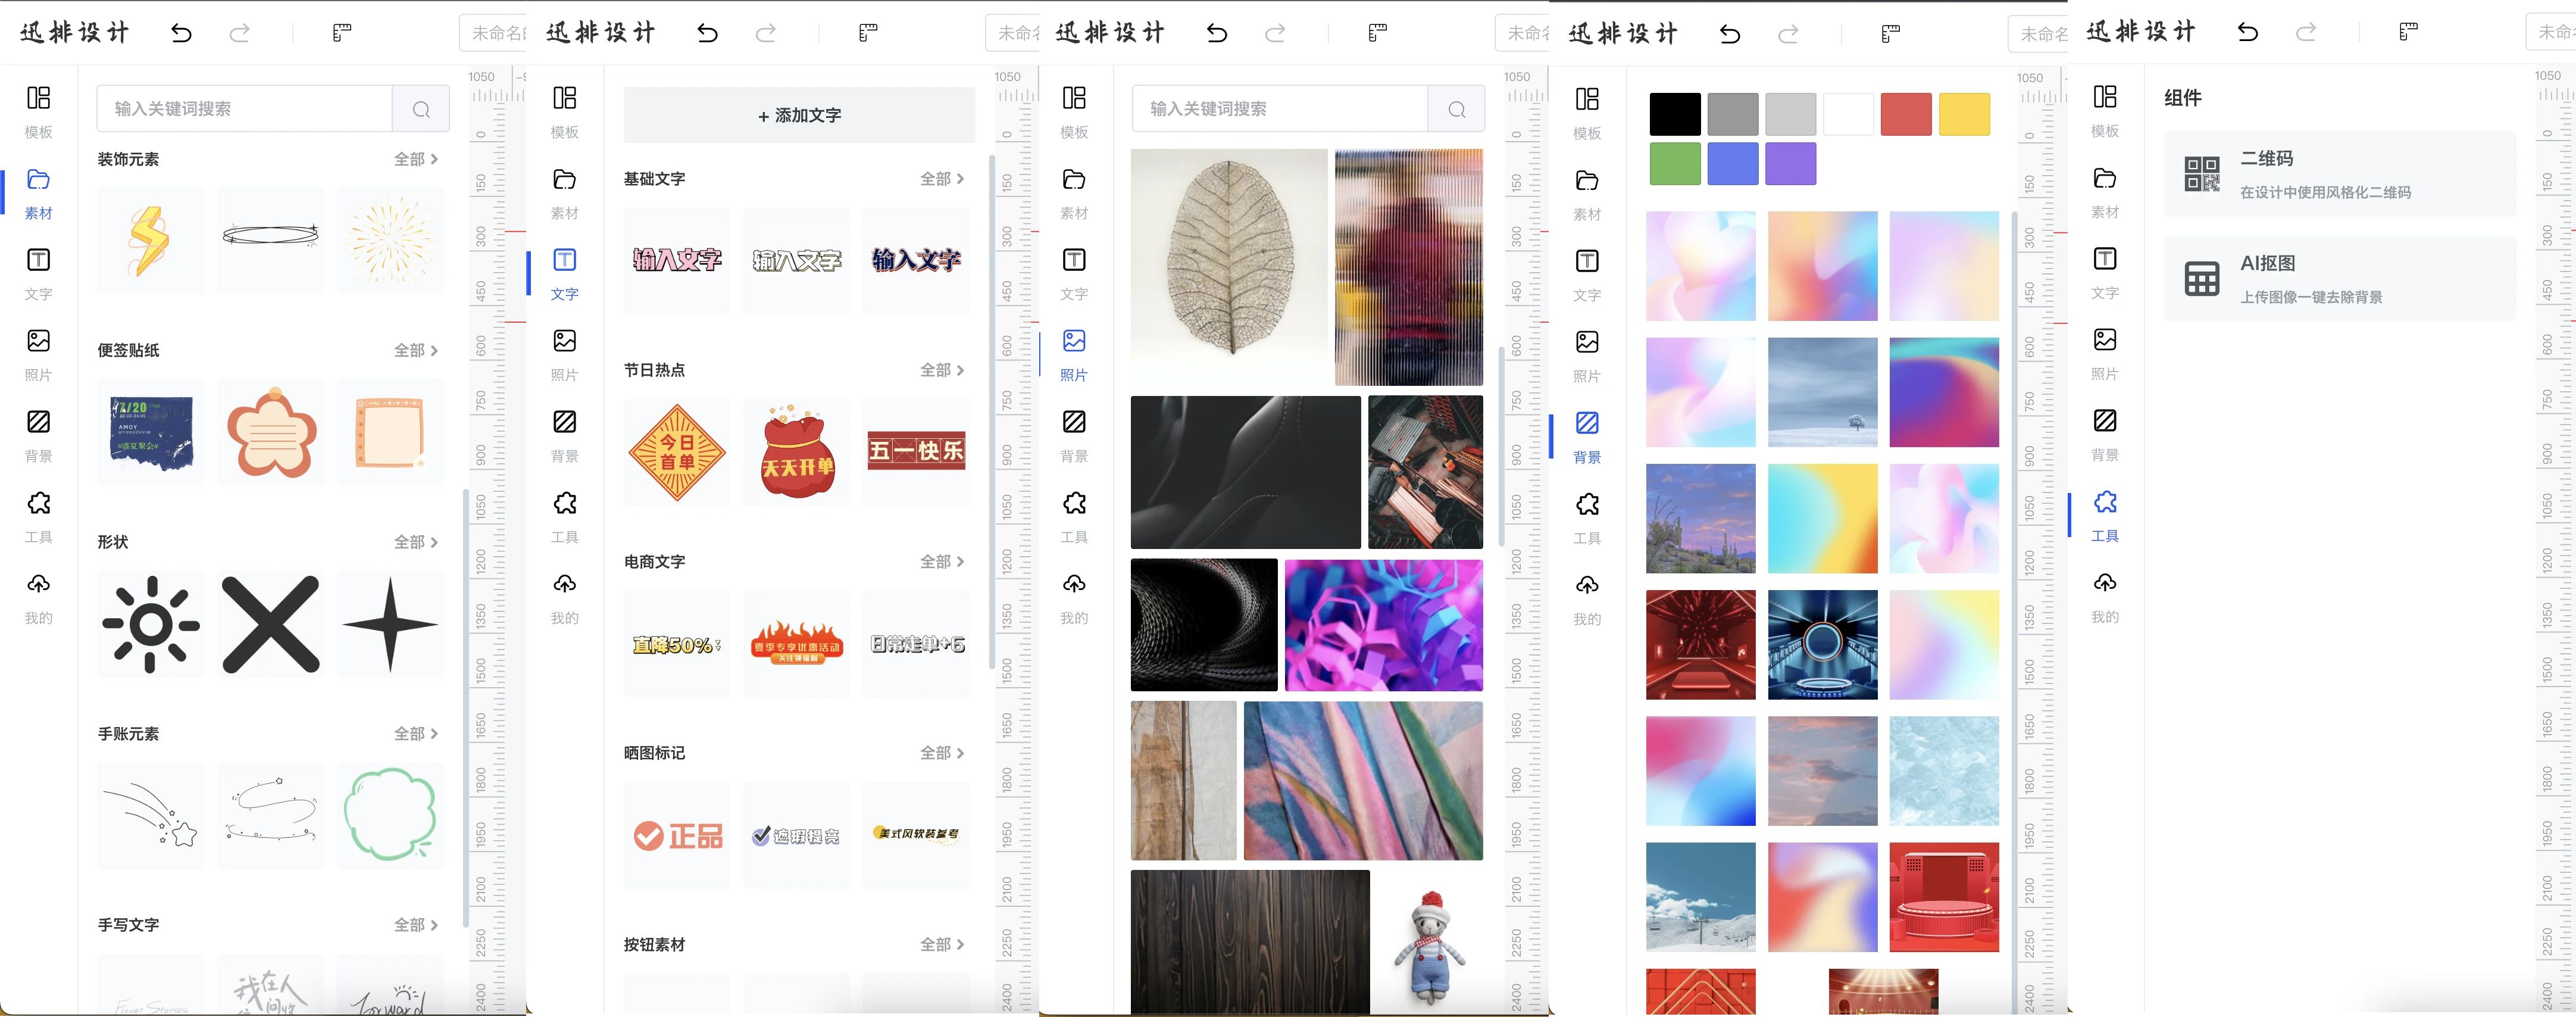Add the red 天天开单 lucky bag sticker

point(797,452)
